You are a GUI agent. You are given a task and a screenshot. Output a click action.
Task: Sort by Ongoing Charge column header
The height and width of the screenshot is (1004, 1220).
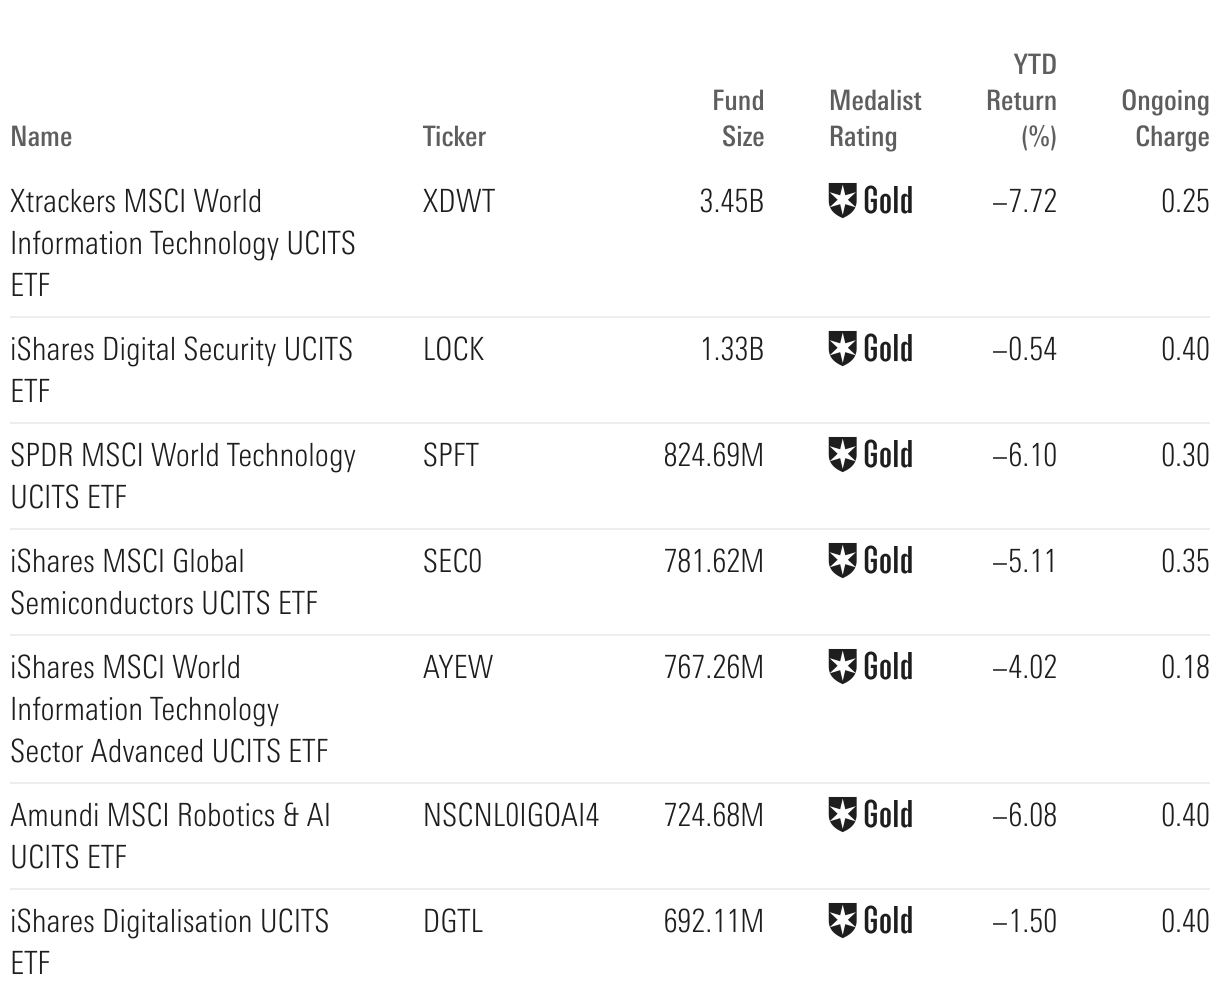1165,119
